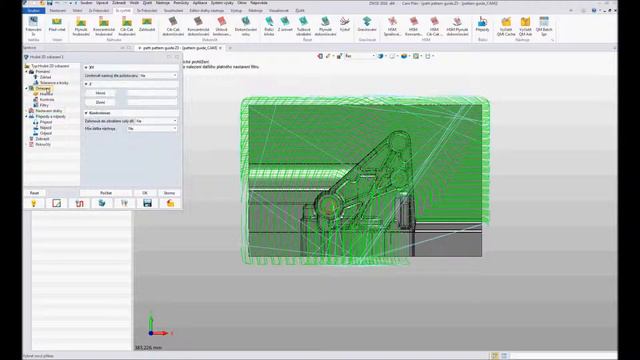640x360 pixels.
Task: Select the HSM Spirálové operation icon
Action: pos(392,27)
